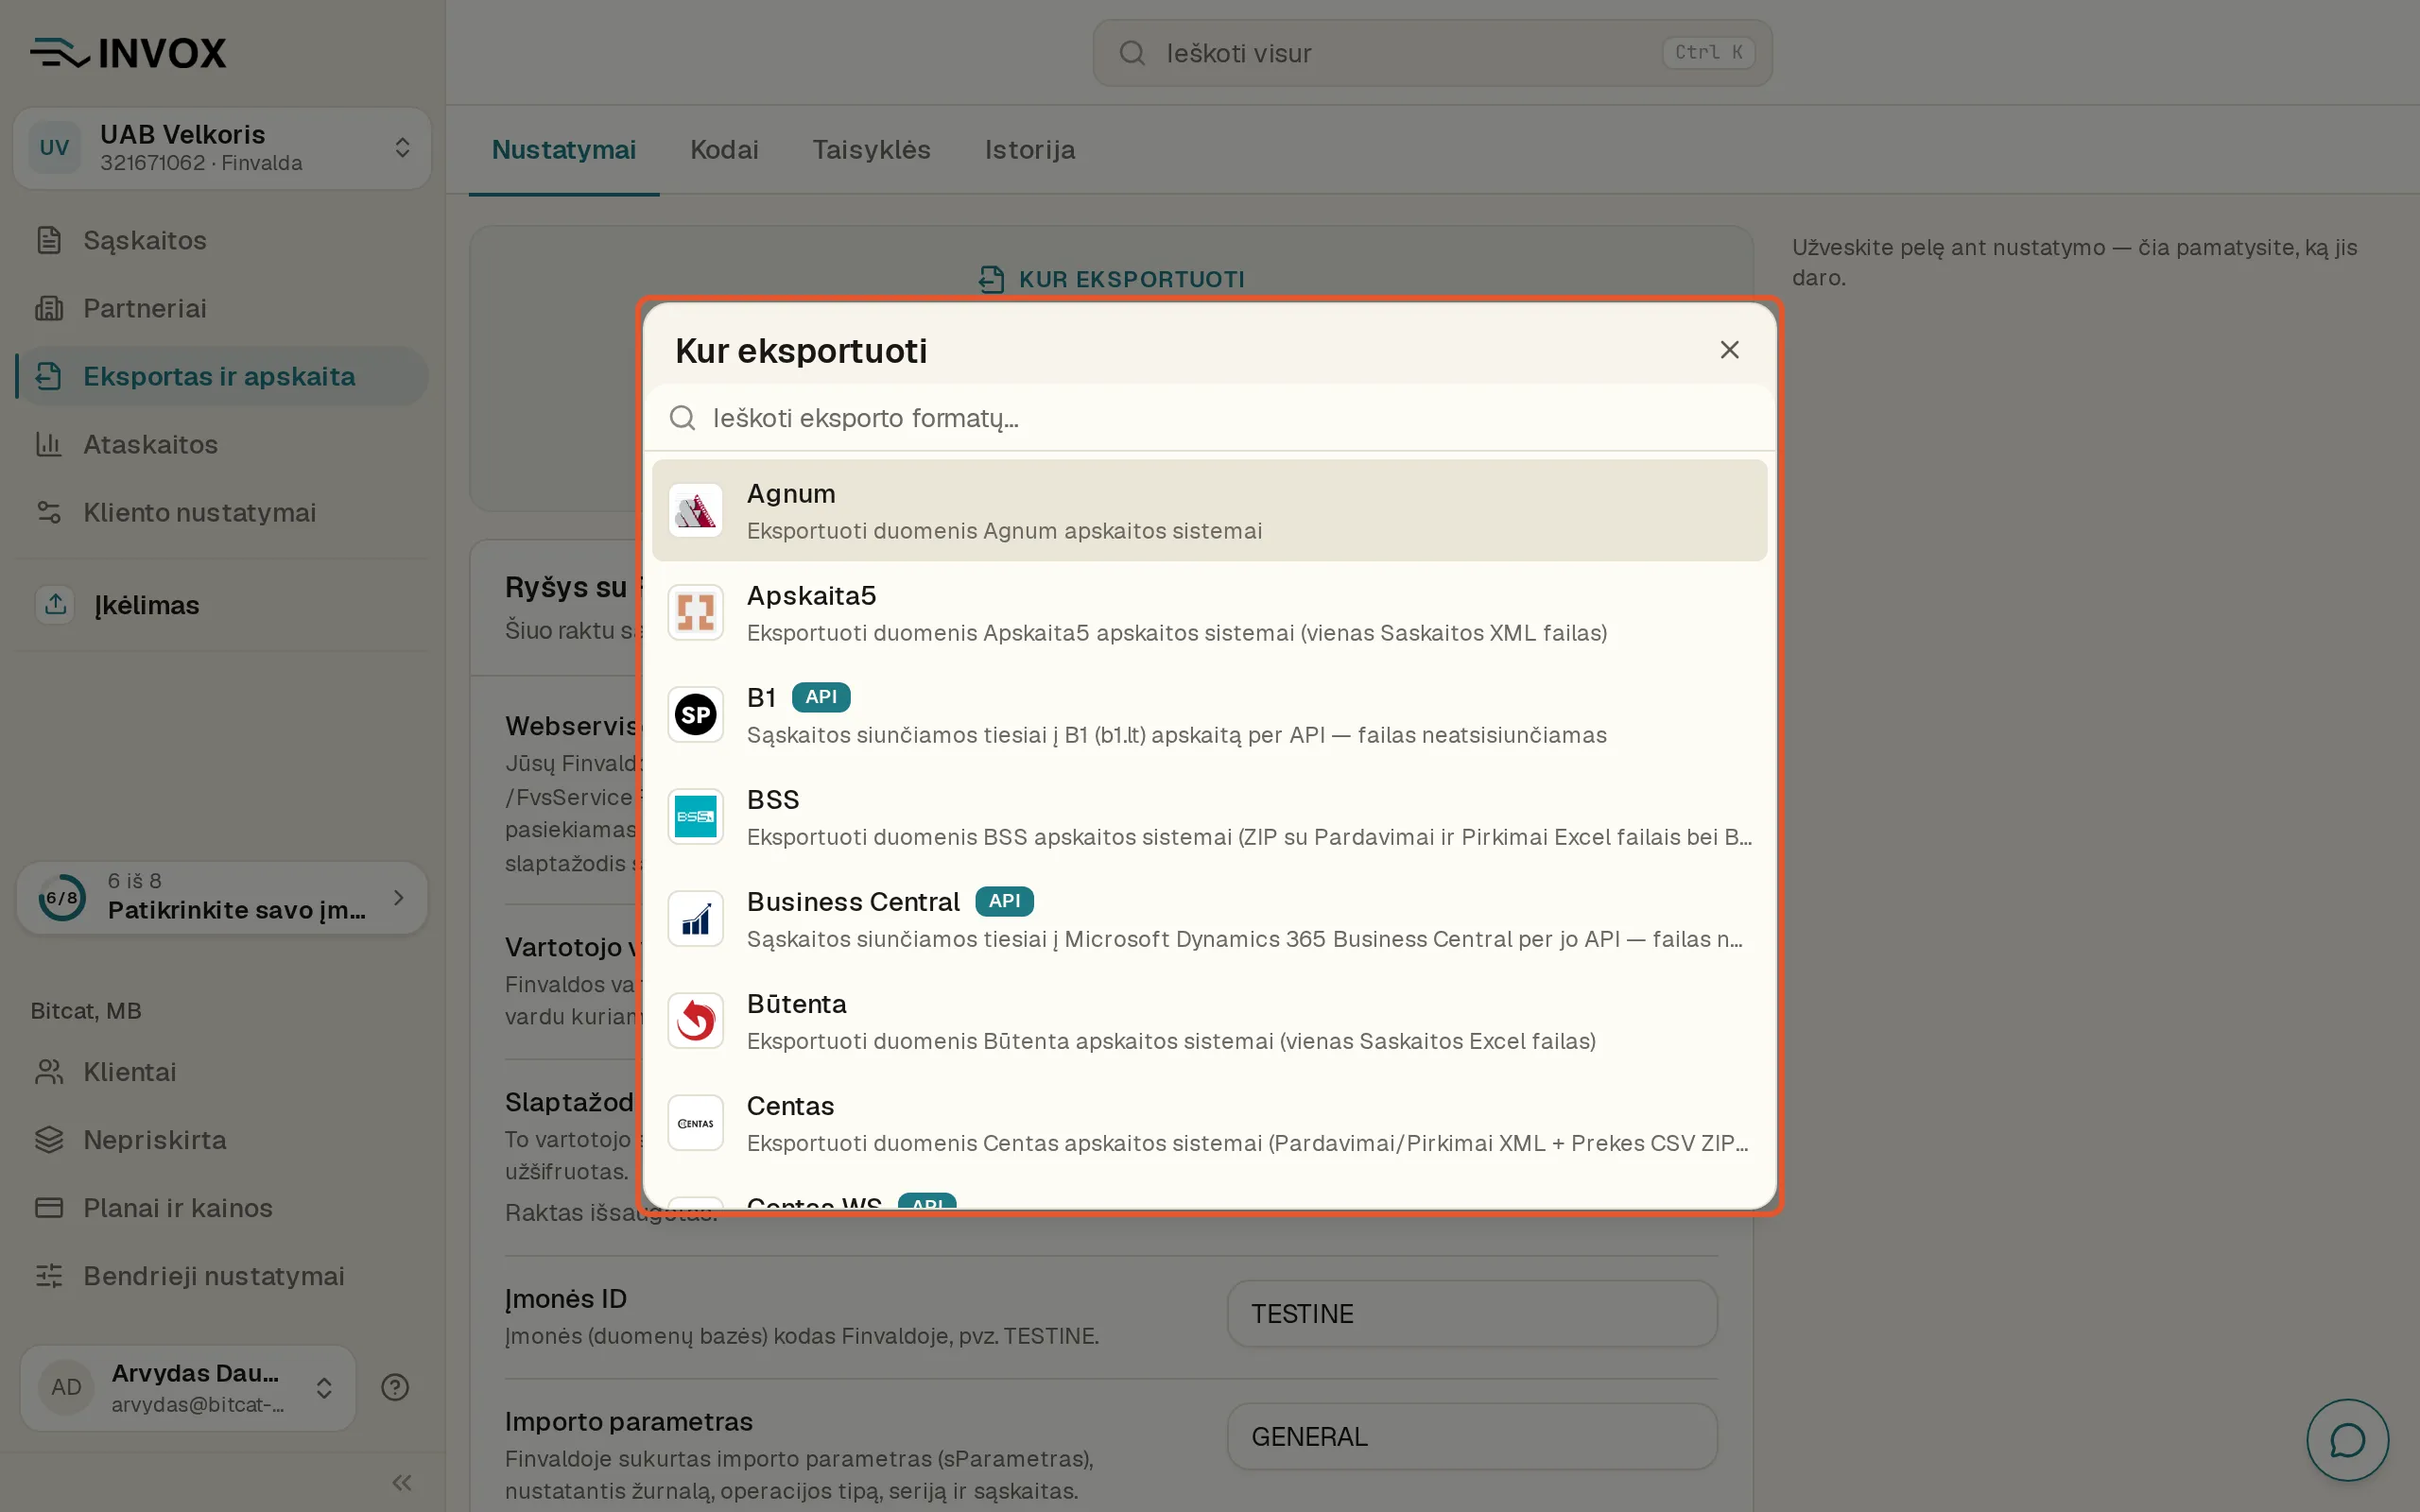Image resolution: width=2420 pixels, height=1512 pixels.
Task: Open the 6 iš 8 onboarding progress card
Action: 222,898
